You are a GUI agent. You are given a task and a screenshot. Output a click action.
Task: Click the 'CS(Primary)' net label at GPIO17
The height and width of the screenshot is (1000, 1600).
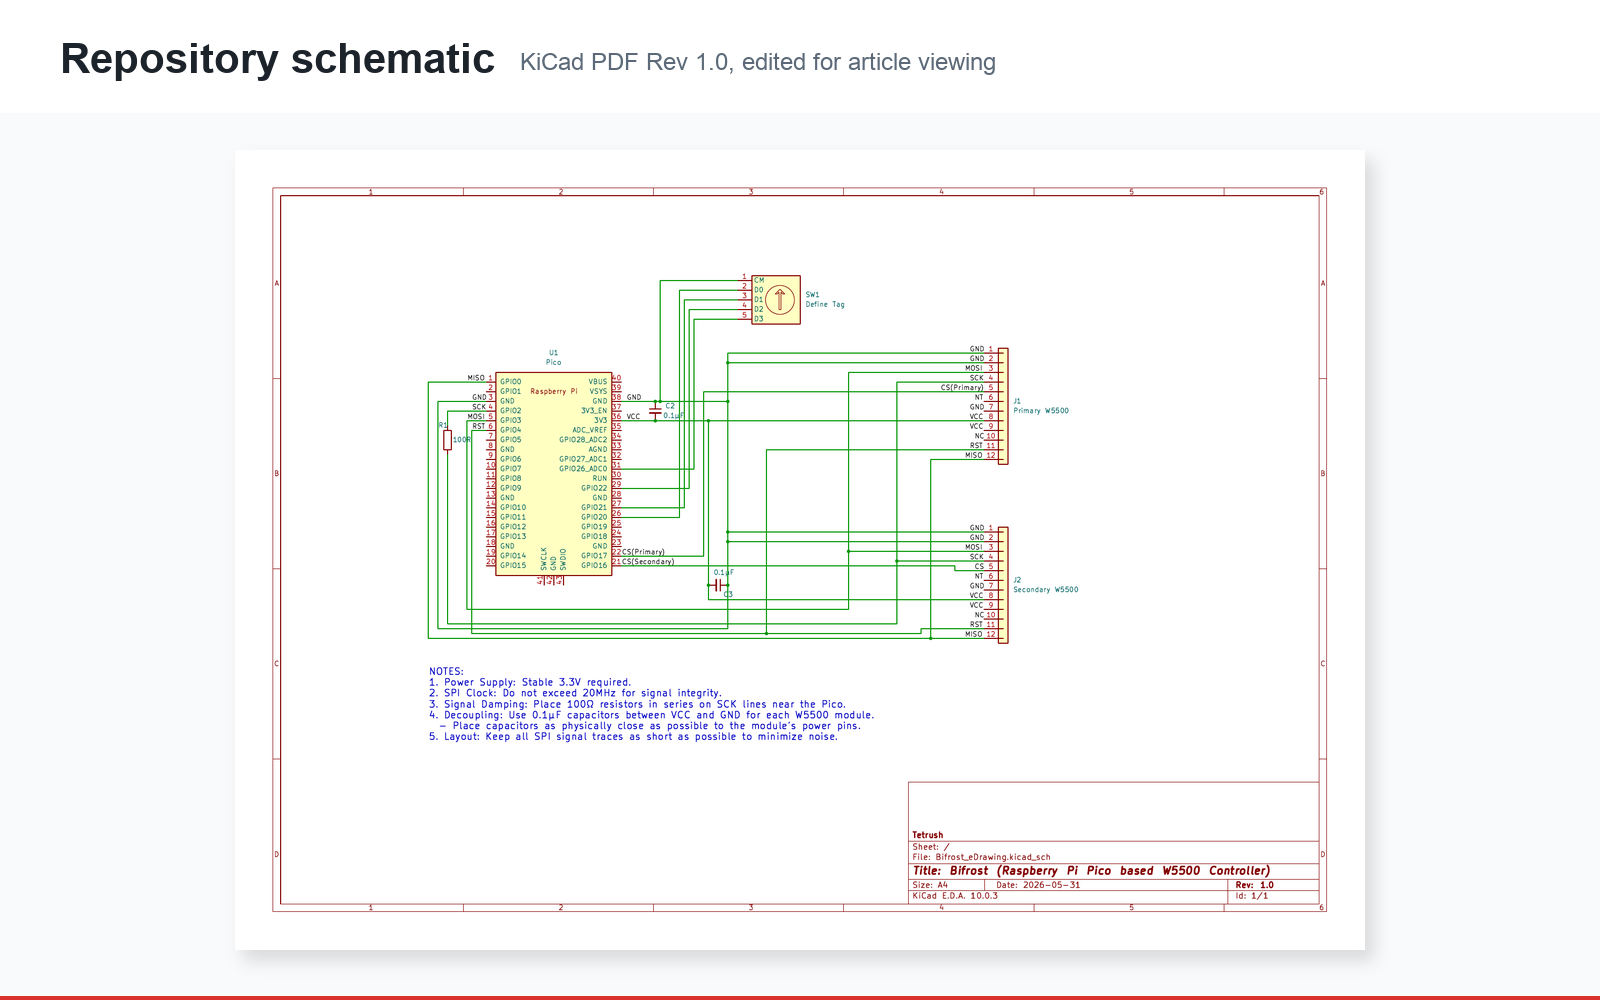pos(643,552)
